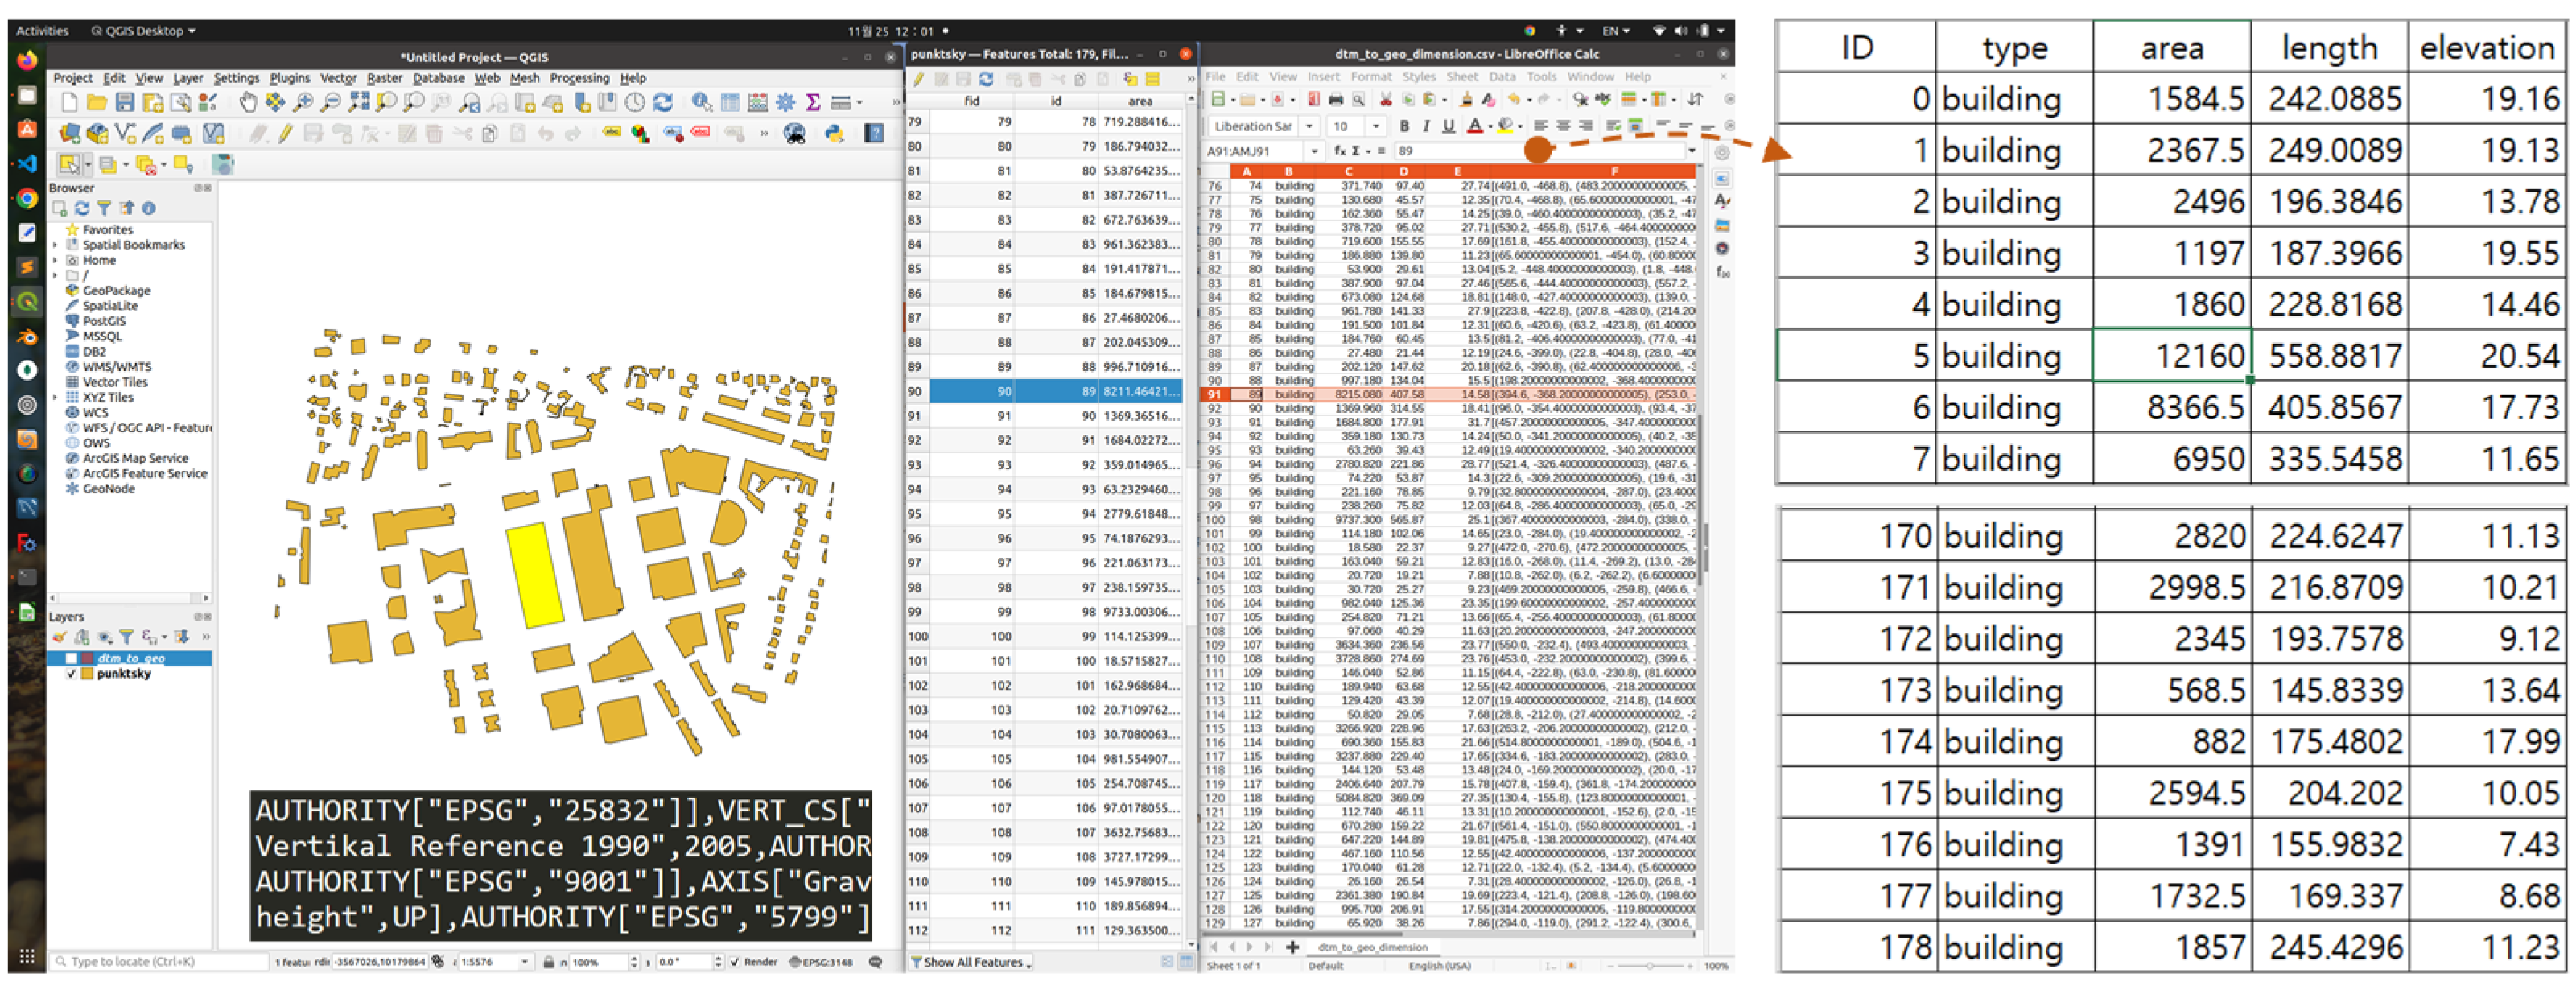Click EPSG:3148 CRS button in status bar
Viewport: 2576px width, 990px height.
click(x=822, y=963)
